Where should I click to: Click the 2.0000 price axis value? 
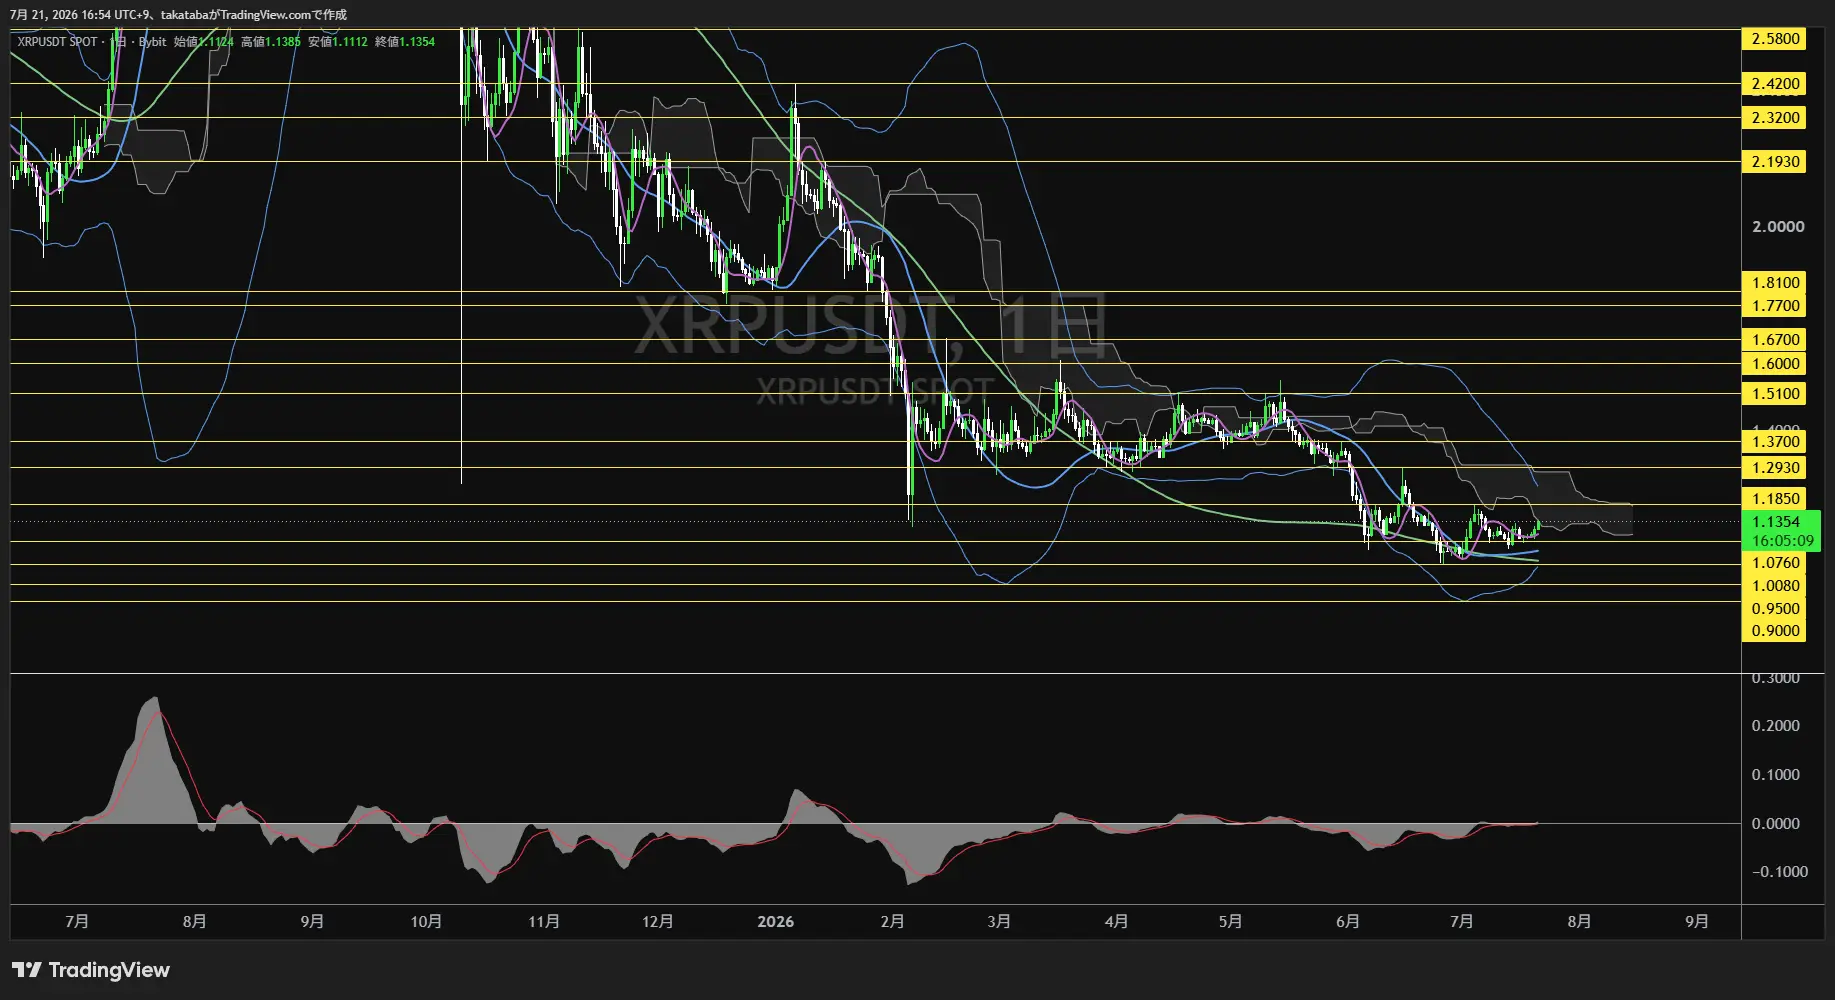pyautogui.click(x=1778, y=227)
